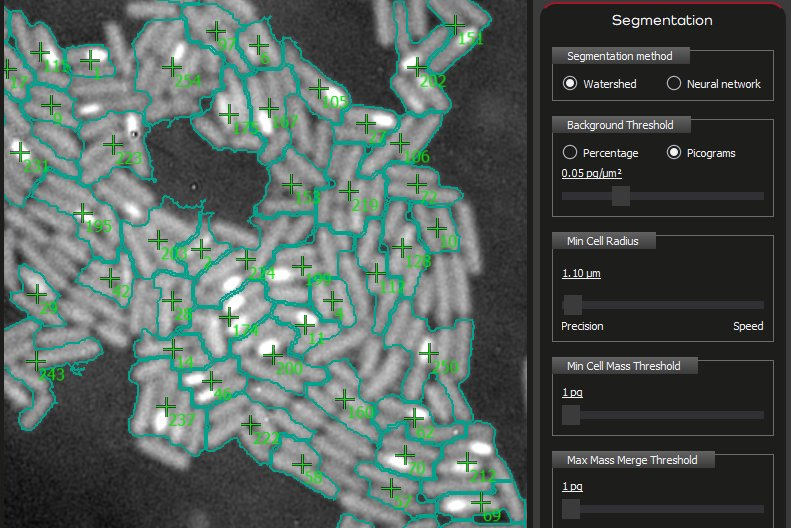The height and width of the screenshot is (528, 791).
Task: Click the cross marker of cell 292
Action: pos(417,67)
